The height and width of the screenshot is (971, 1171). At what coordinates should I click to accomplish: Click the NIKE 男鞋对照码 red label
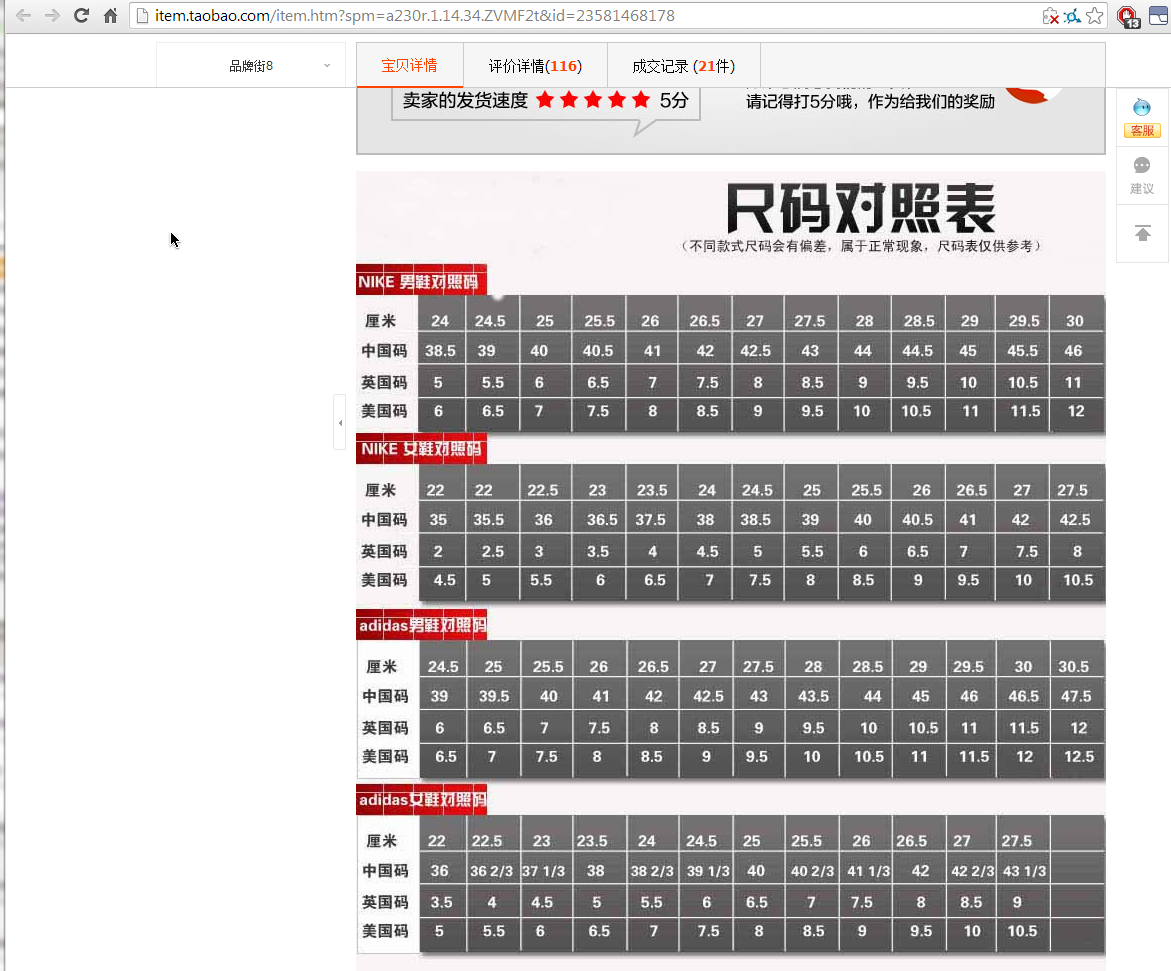(421, 281)
